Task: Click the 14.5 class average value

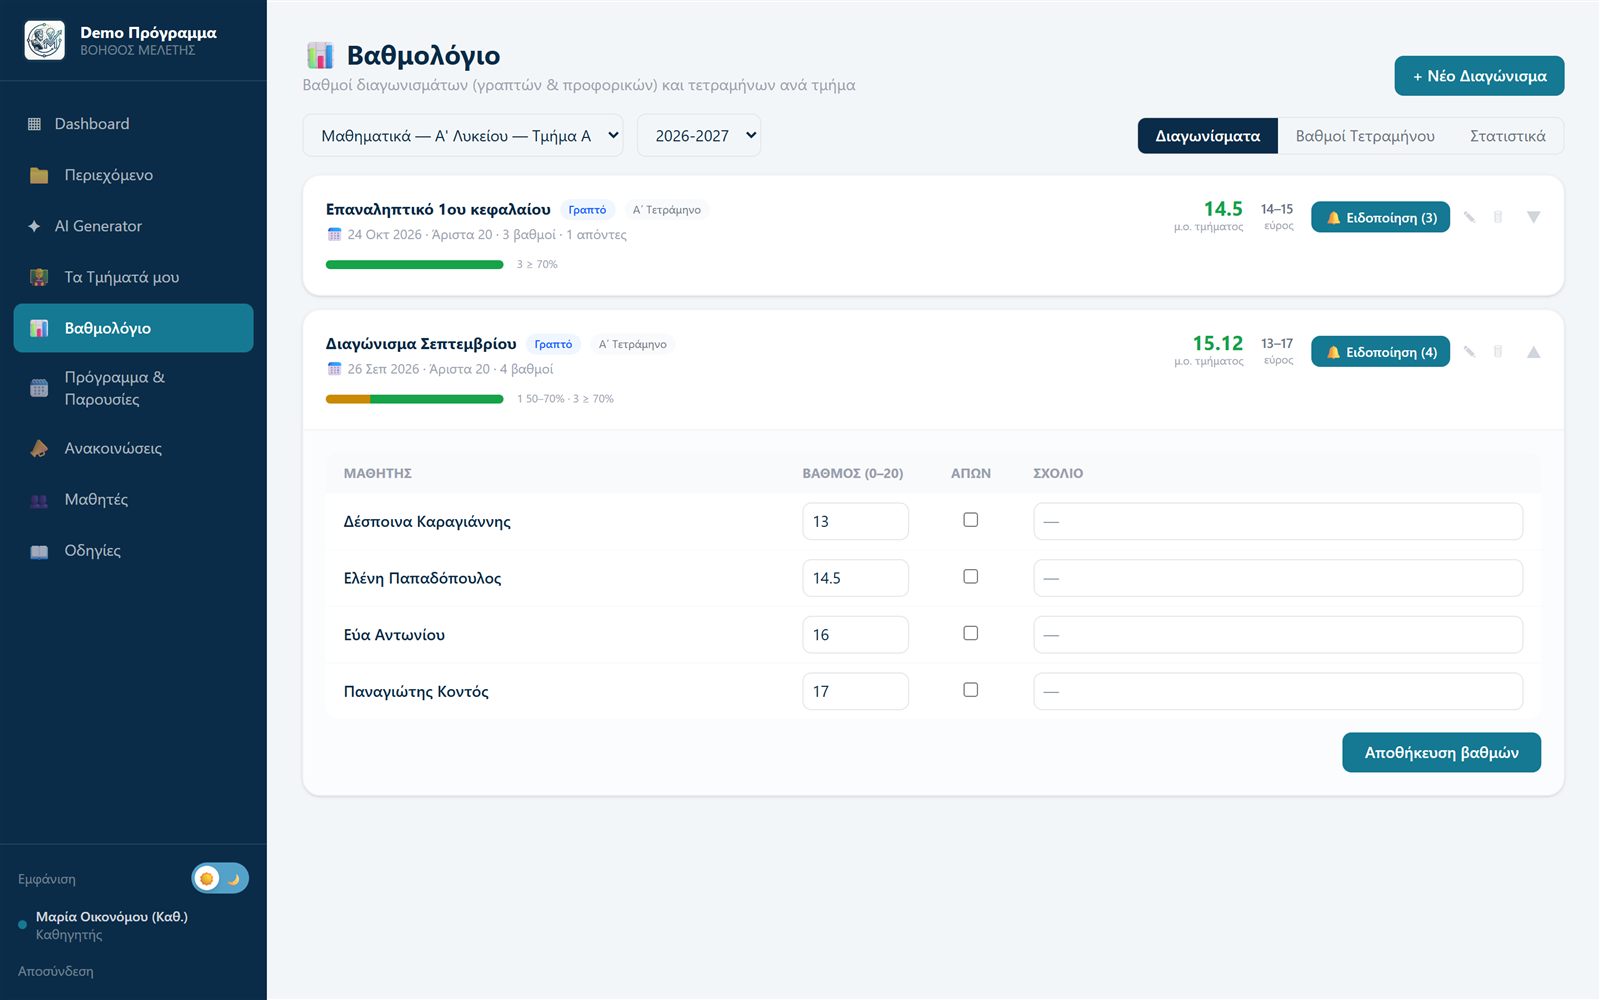Action: [x=1223, y=209]
